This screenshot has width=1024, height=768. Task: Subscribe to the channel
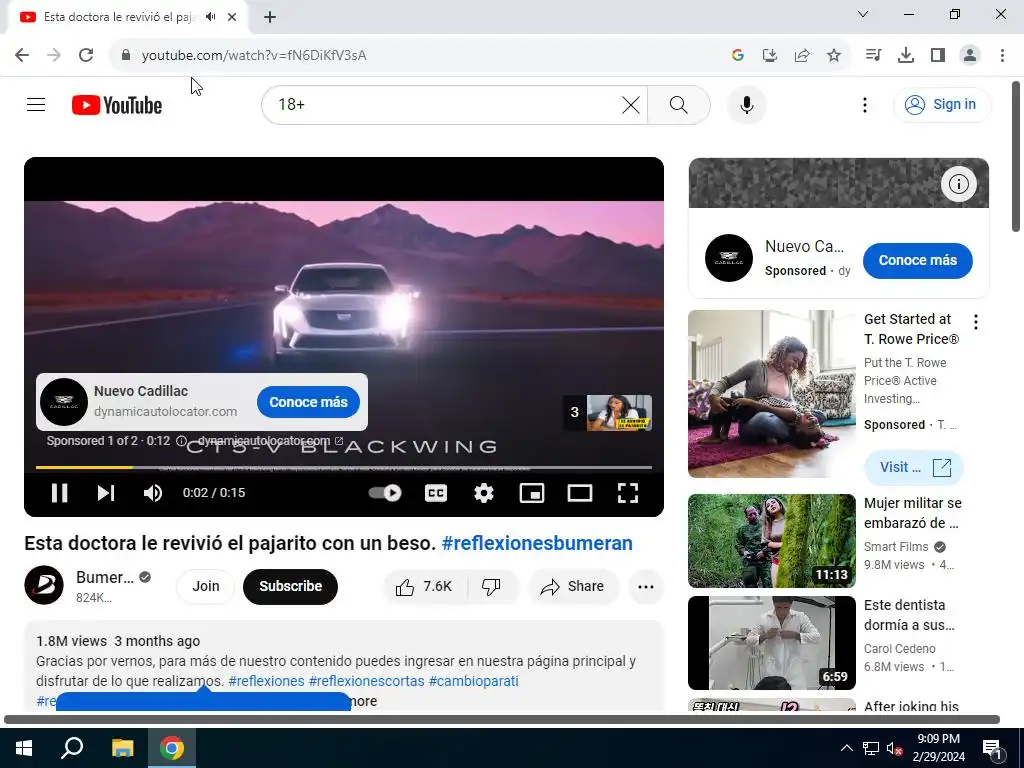(291, 586)
